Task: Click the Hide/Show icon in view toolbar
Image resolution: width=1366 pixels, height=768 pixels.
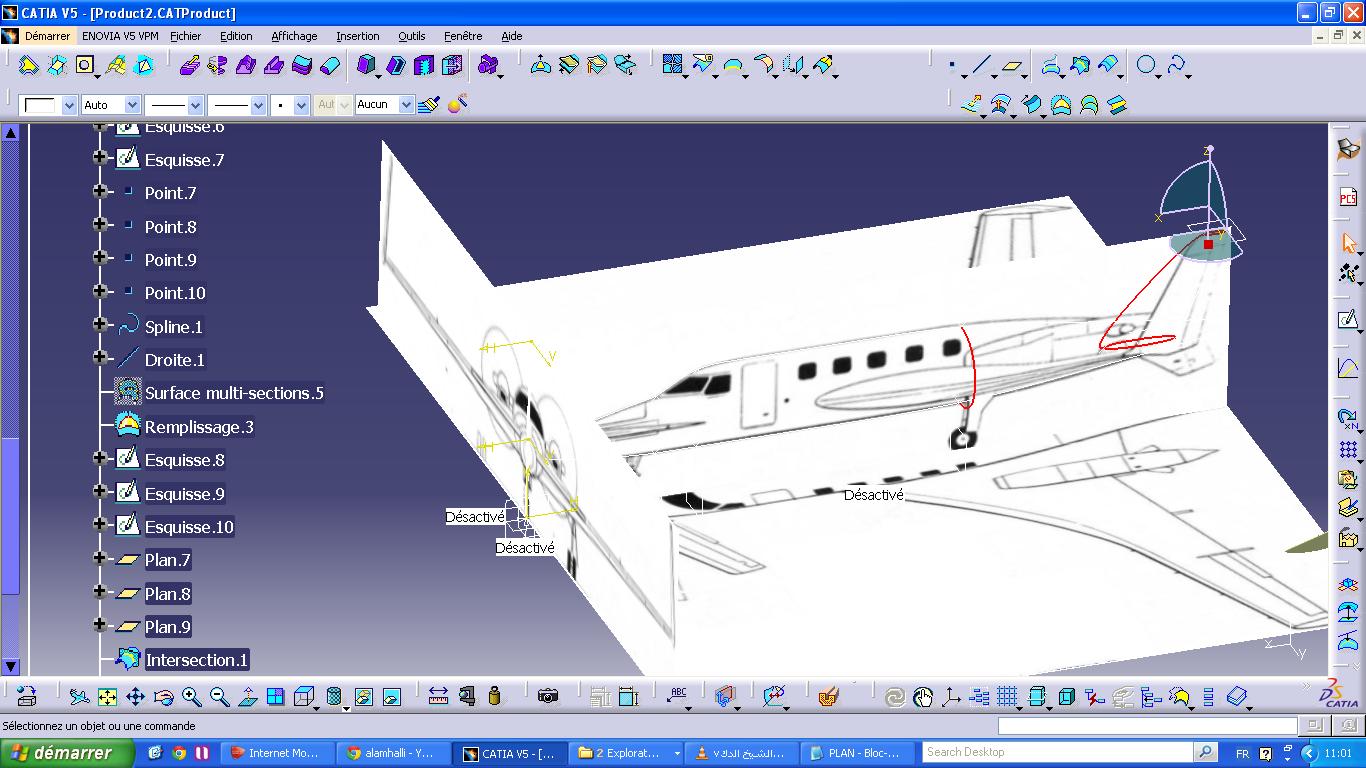Action: click(363, 696)
